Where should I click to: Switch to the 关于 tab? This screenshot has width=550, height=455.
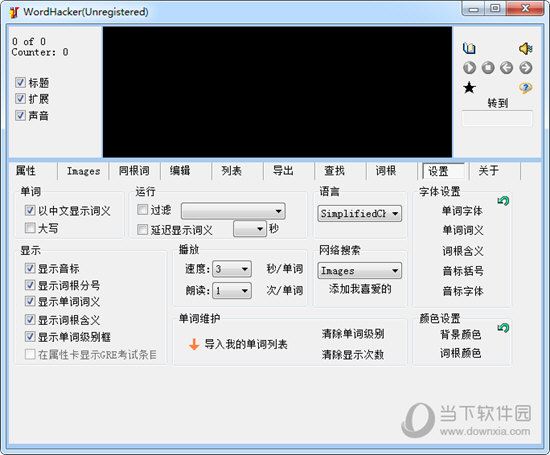(489, 171)
